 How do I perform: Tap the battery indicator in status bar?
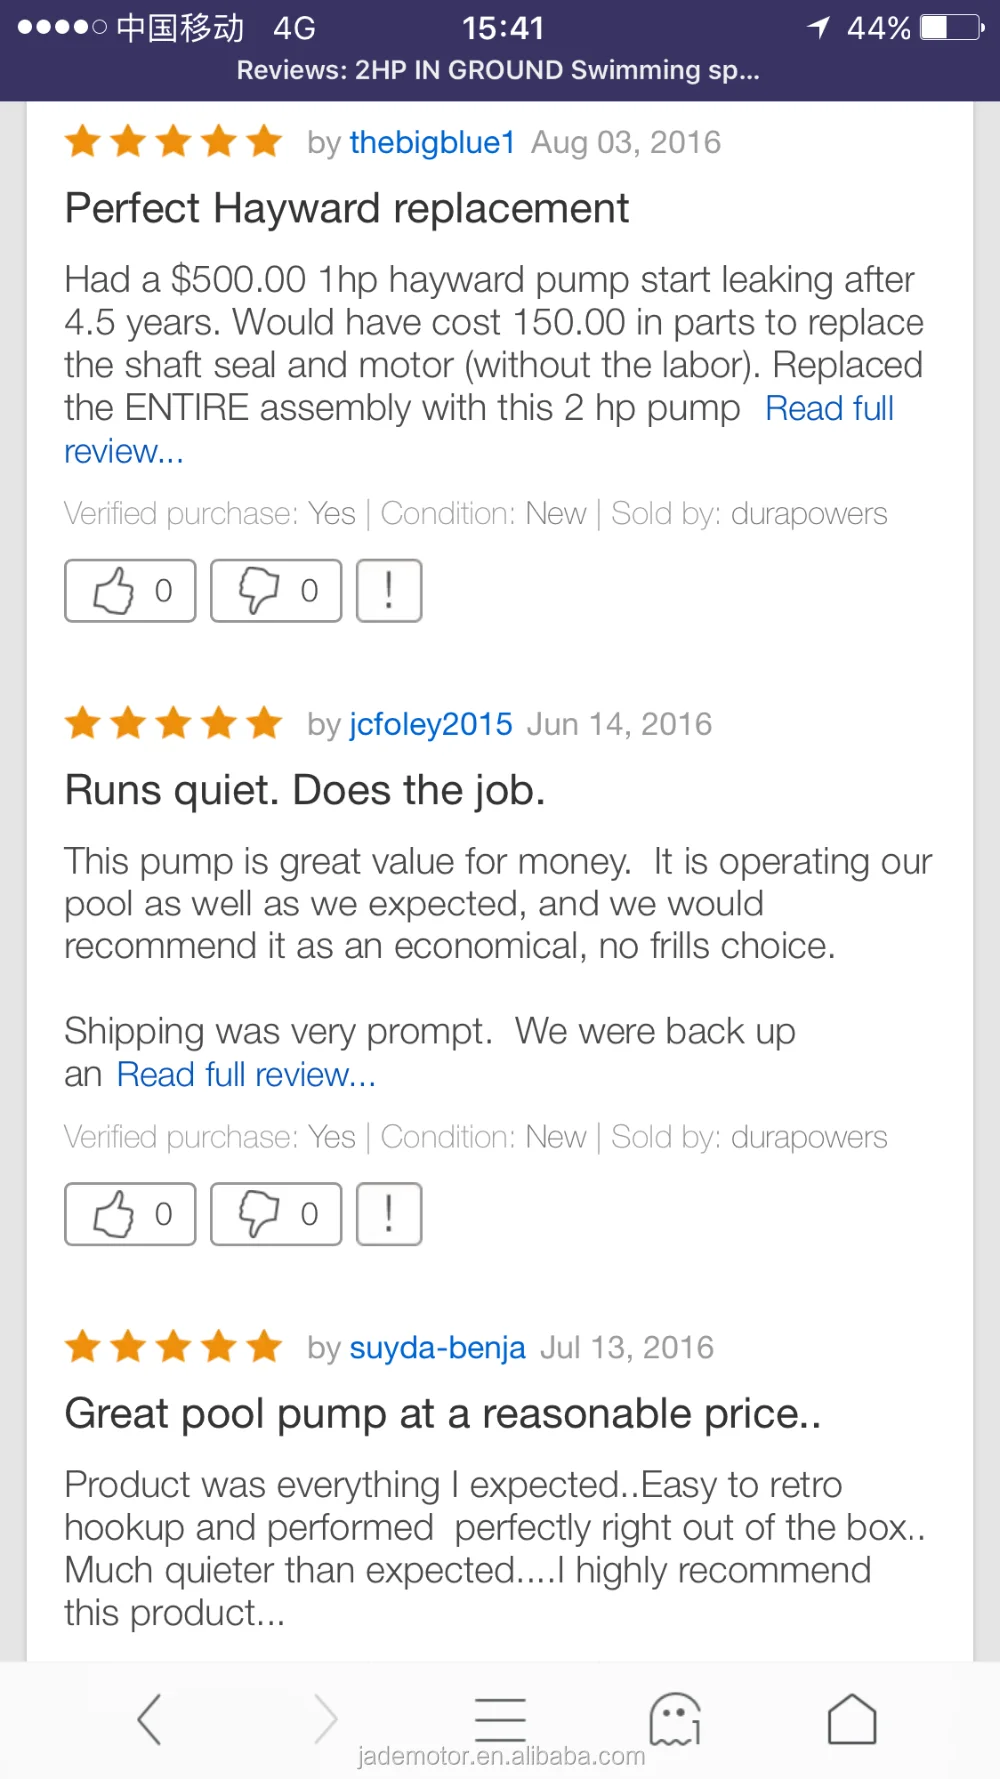coord(951,27)
